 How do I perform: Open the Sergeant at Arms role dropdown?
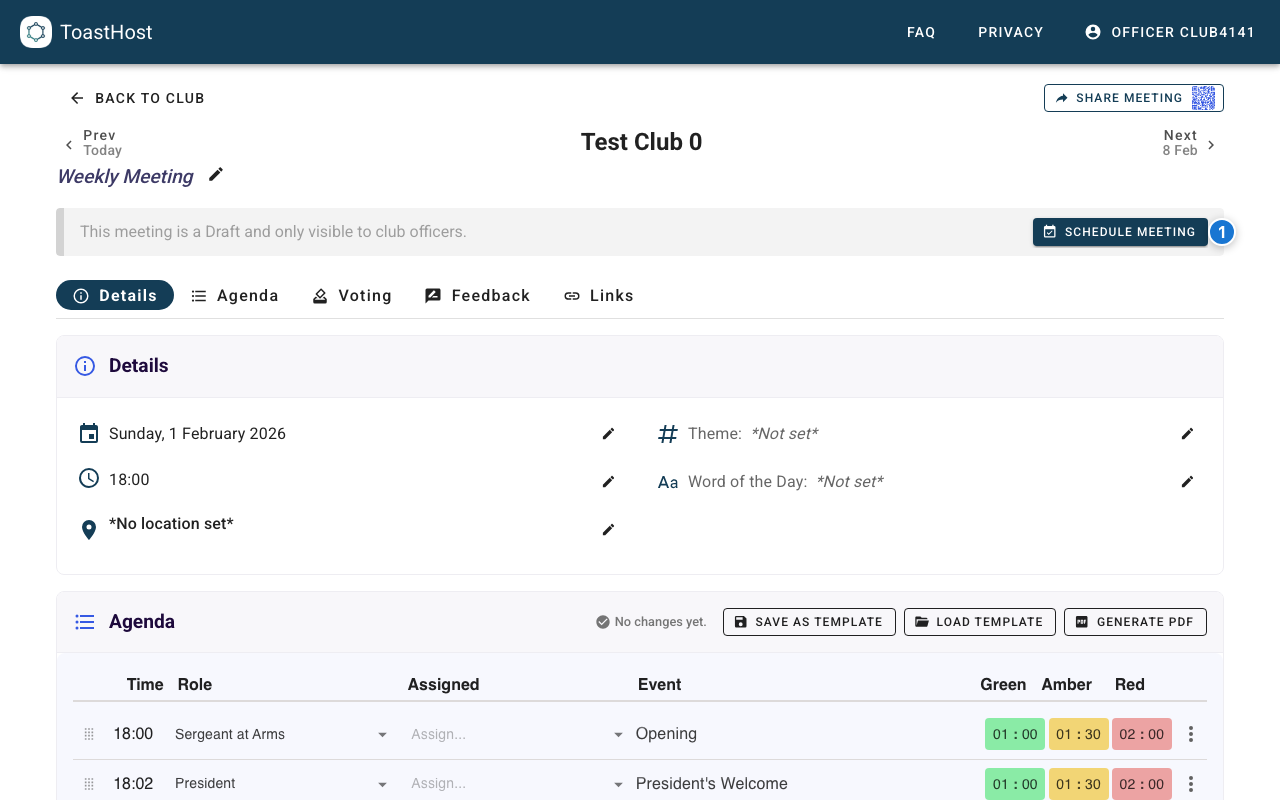pos(382,734)
